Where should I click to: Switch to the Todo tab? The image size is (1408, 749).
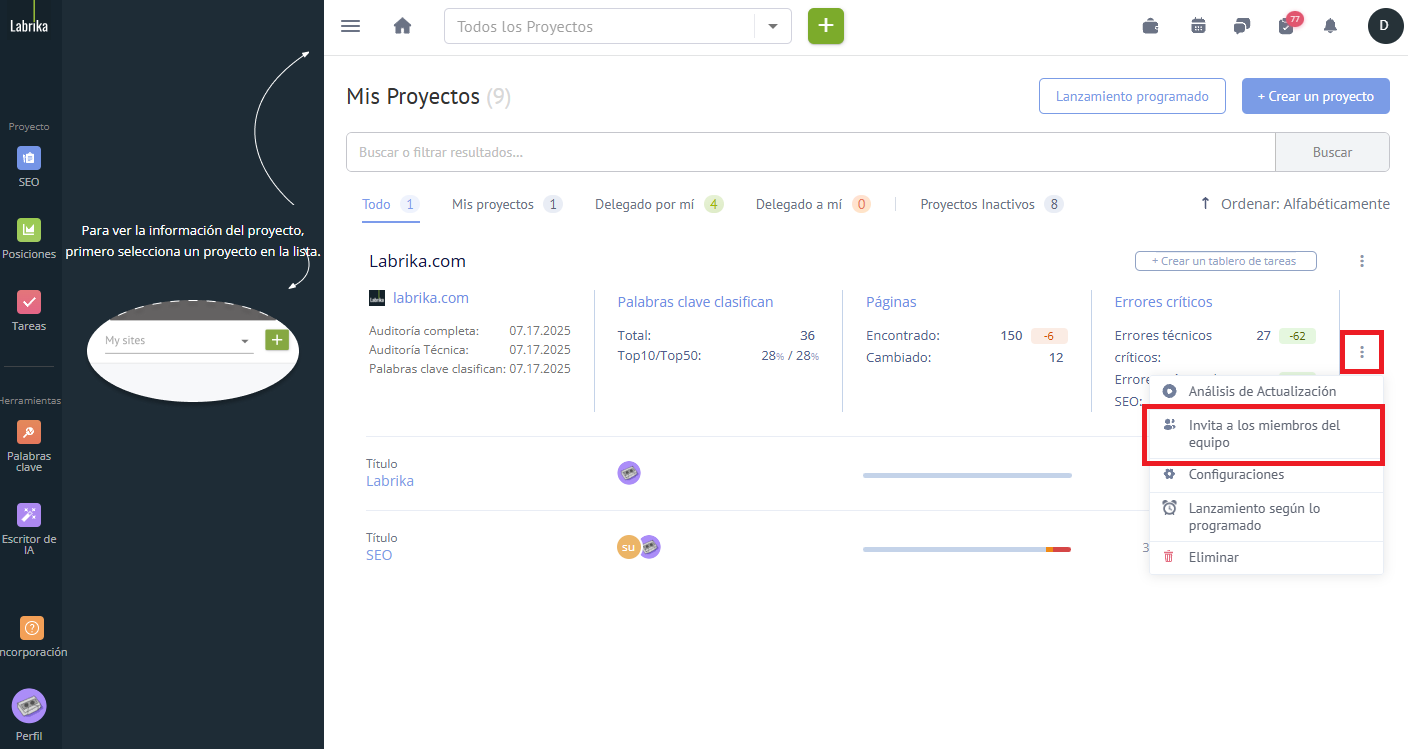click(x=391, y=204)
